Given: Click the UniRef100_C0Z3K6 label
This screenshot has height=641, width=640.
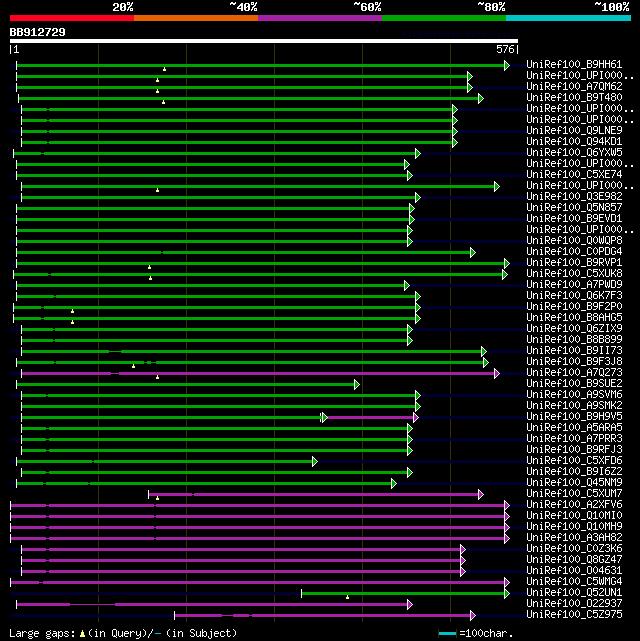Looking at the screenshot, I should click(x=574, y=548).
